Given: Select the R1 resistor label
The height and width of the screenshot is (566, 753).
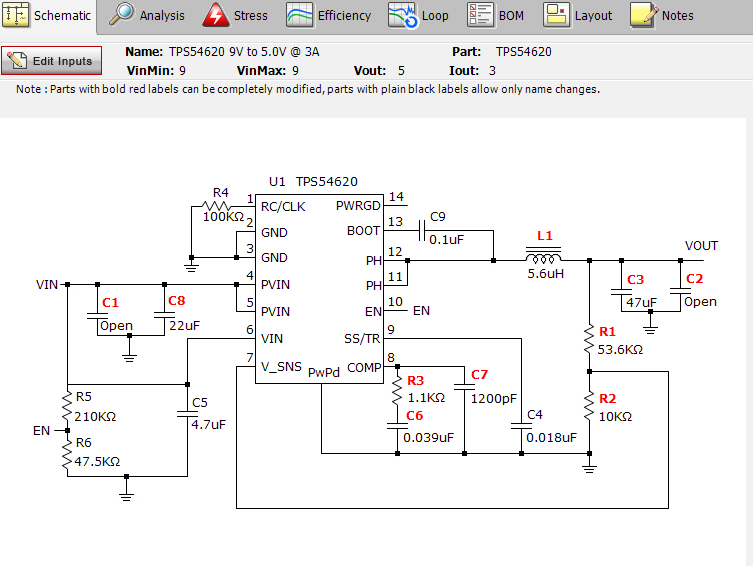Looking at the screenshot, I should coord(607,331).
